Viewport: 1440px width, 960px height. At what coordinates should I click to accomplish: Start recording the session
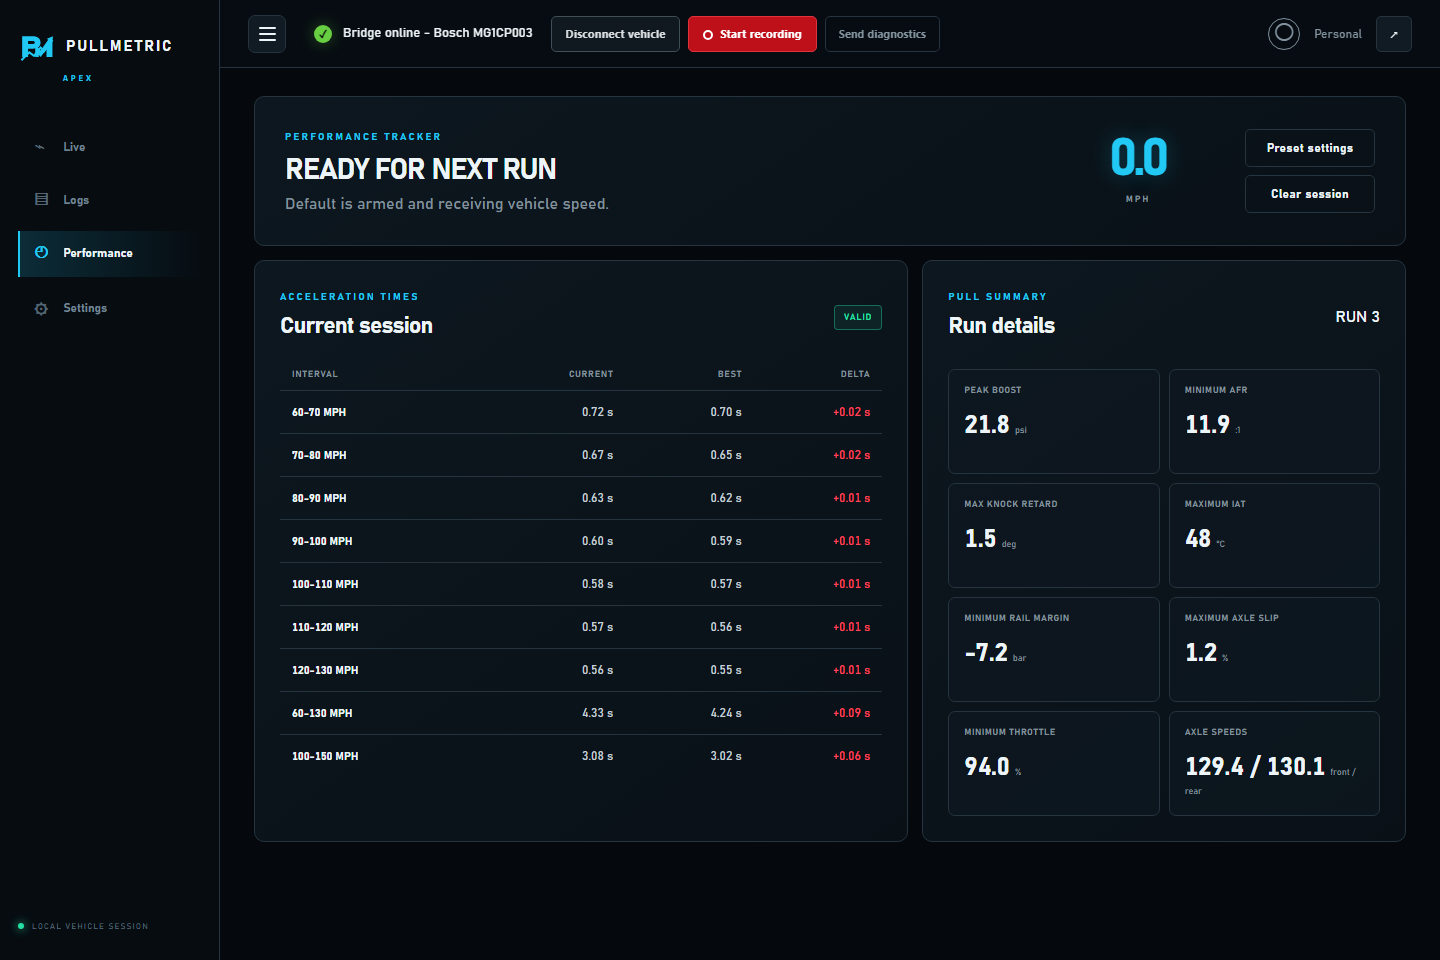coord(752,34)
